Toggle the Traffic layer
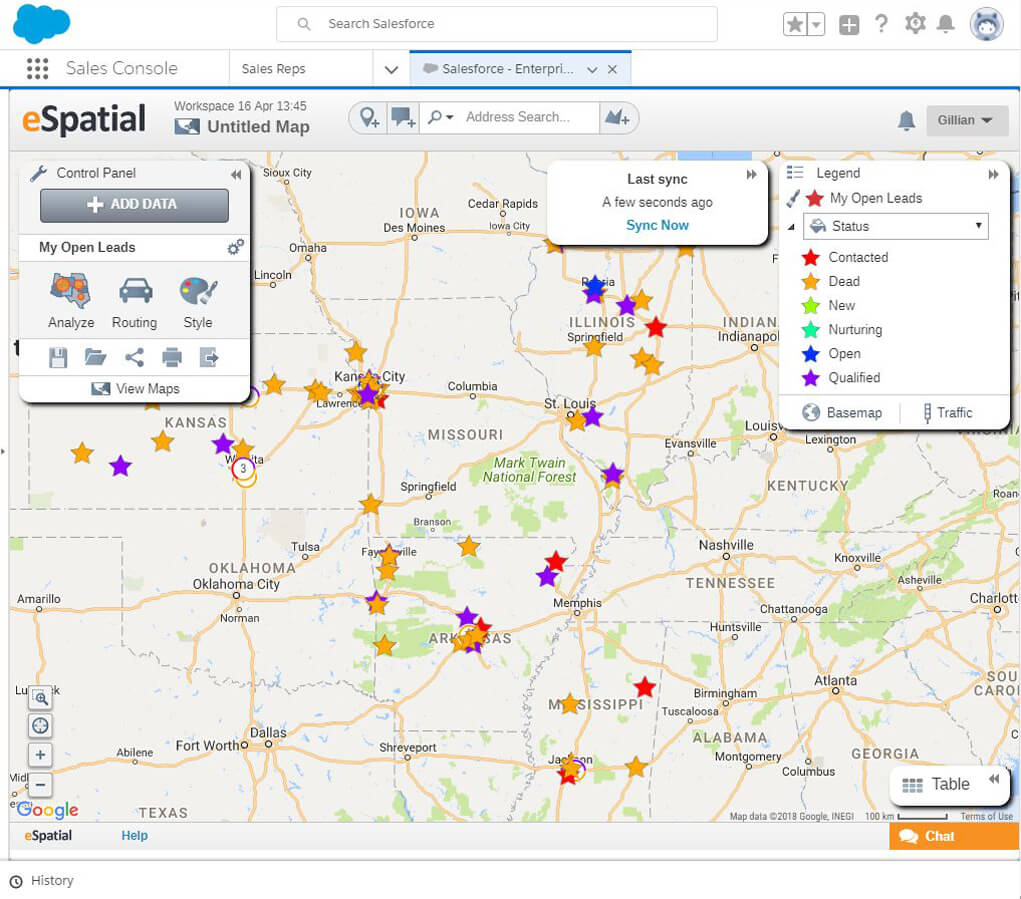The image size is (1021, 899). pyautogui.click(x=947, y=413)
